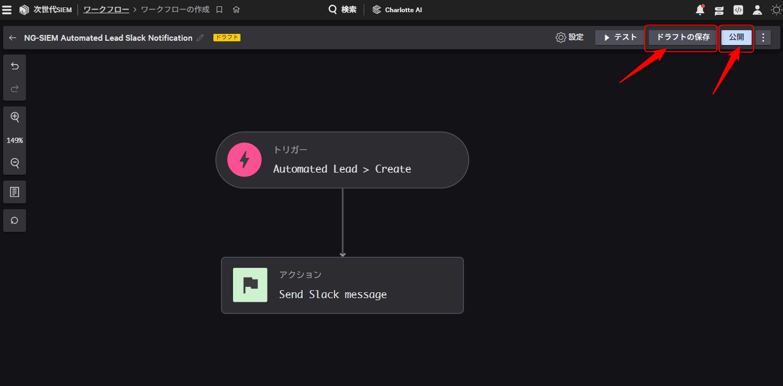Run the workflow with テスト button
Viewport: 783px width, 386px height.
pyautogui.click(x=619, y=37)
